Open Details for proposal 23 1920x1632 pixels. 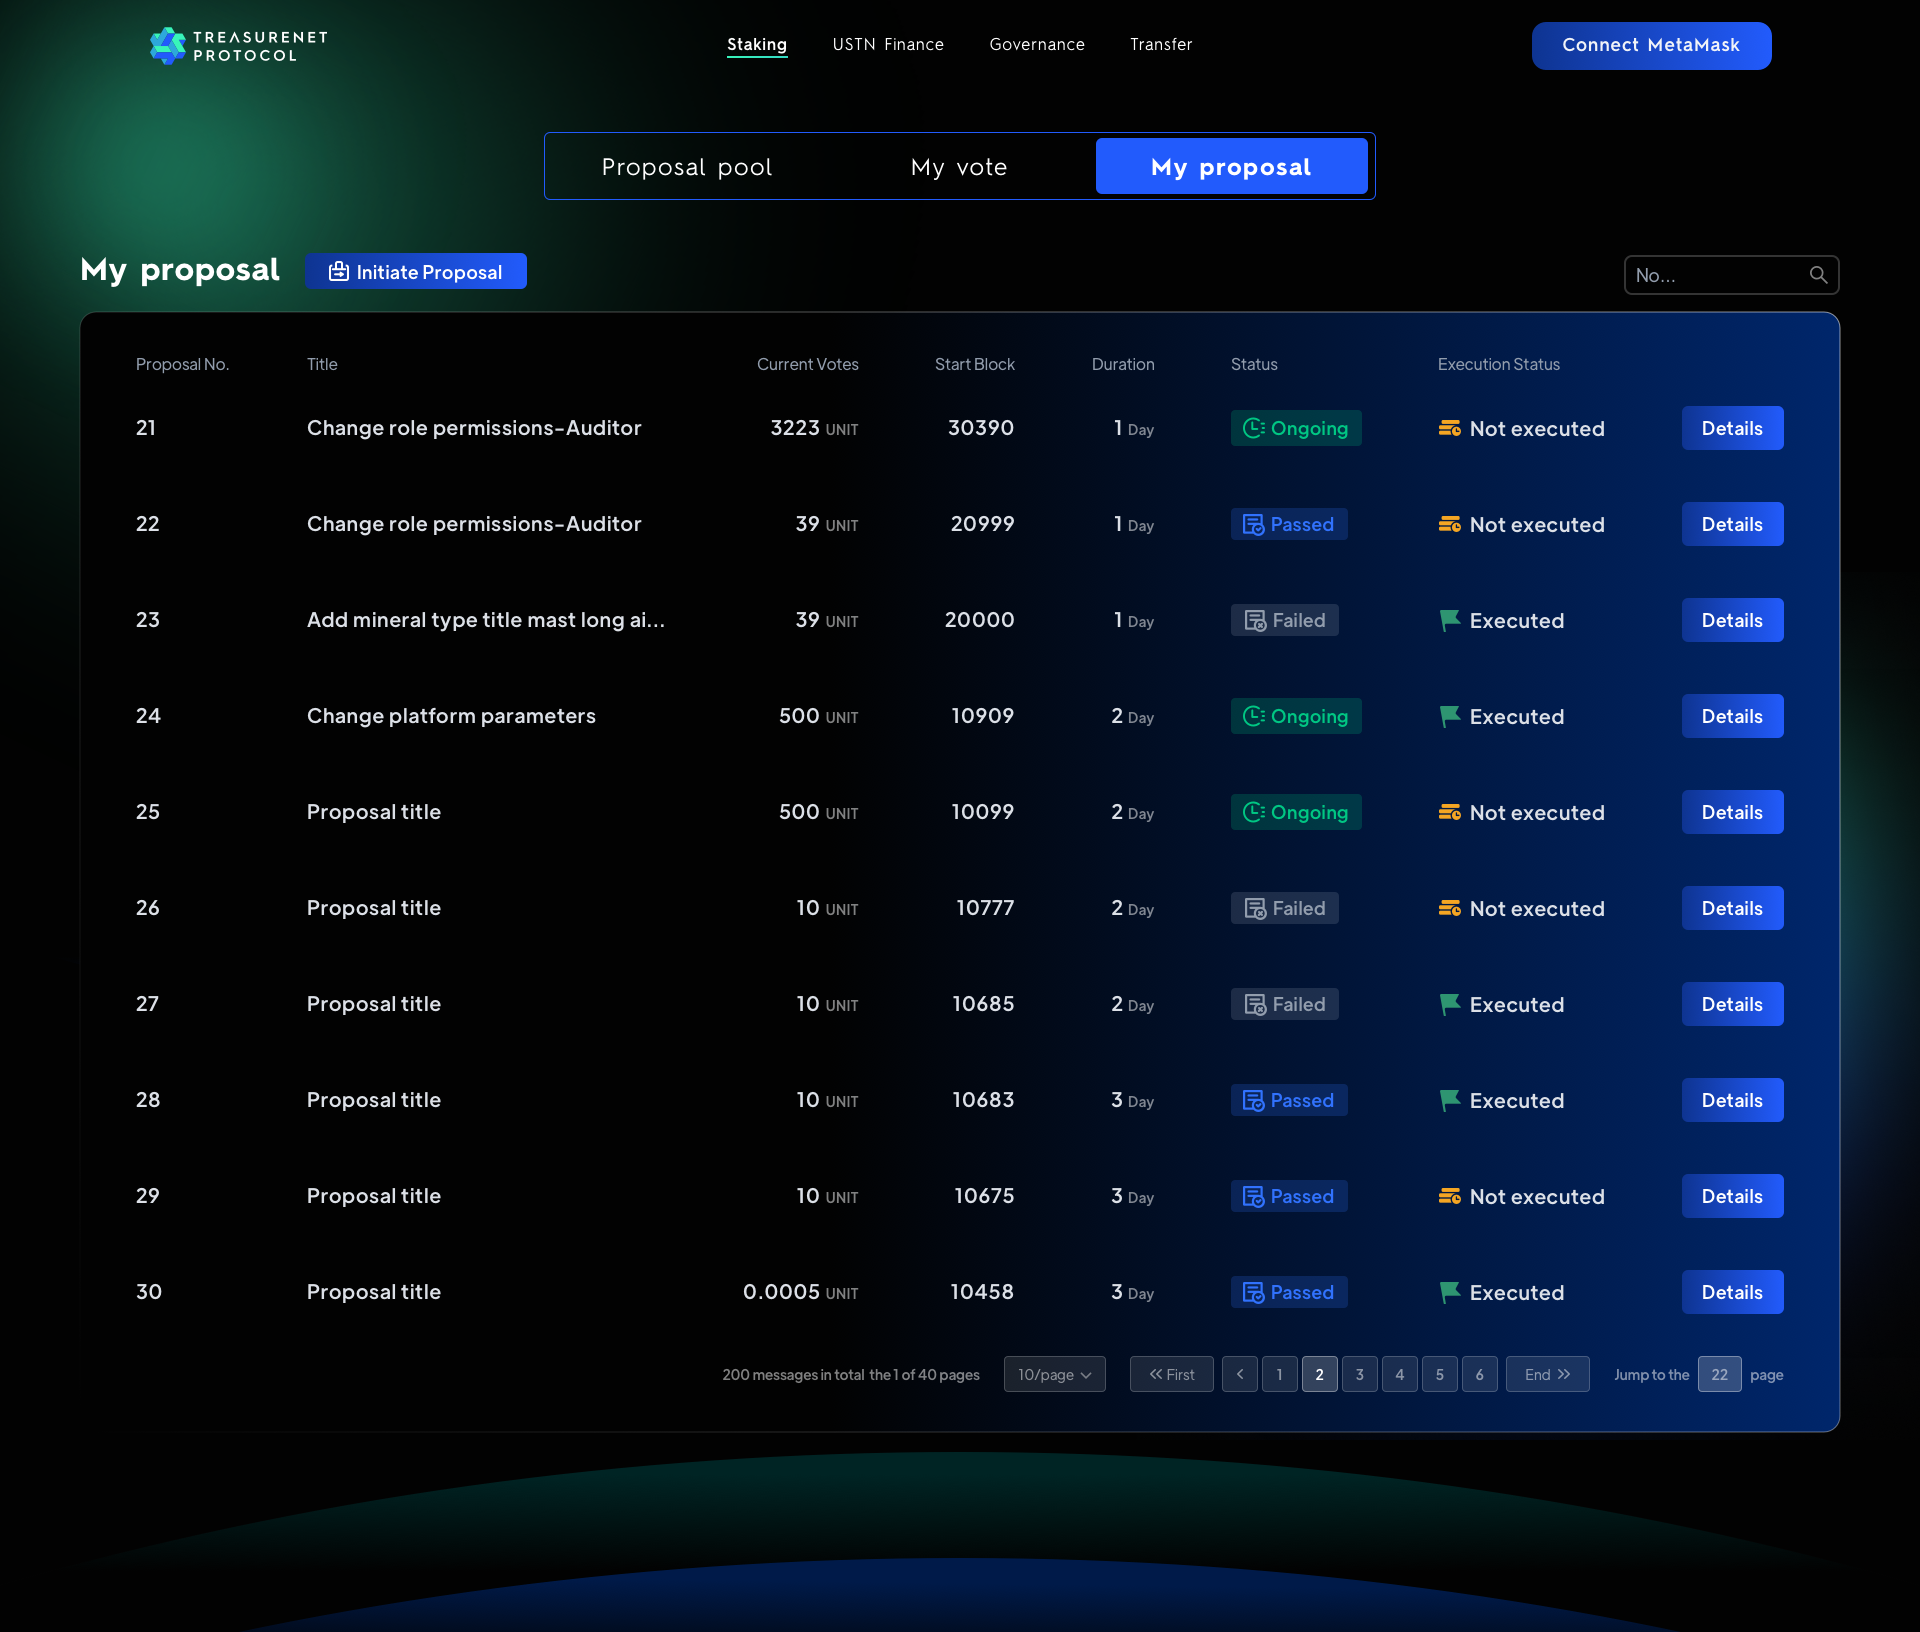1733,620
